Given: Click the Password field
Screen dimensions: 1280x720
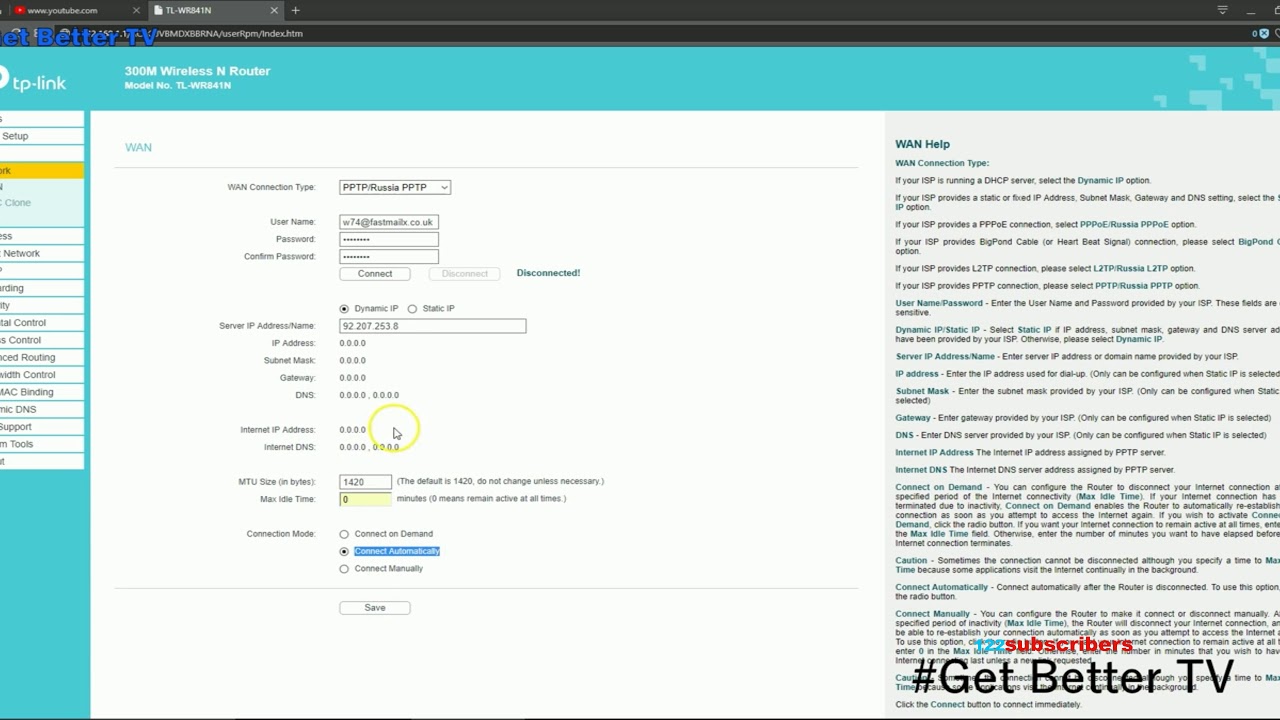Looking at the screenshot, I should (388, 239).
